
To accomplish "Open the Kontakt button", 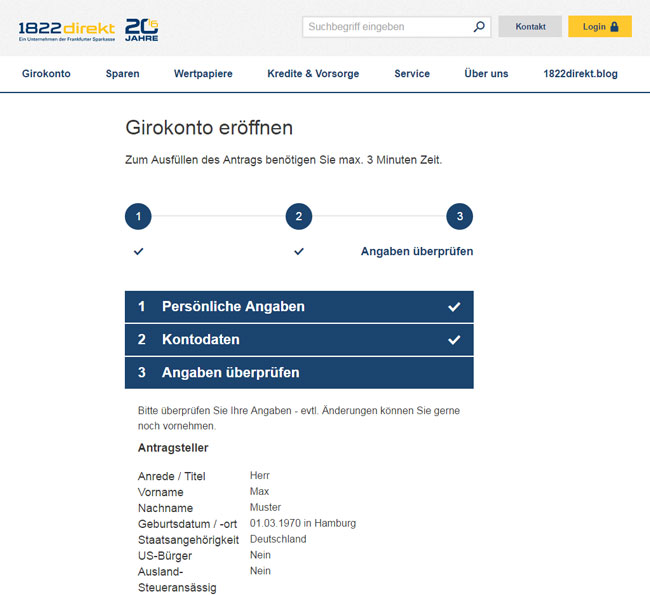I will click(530, 27).
